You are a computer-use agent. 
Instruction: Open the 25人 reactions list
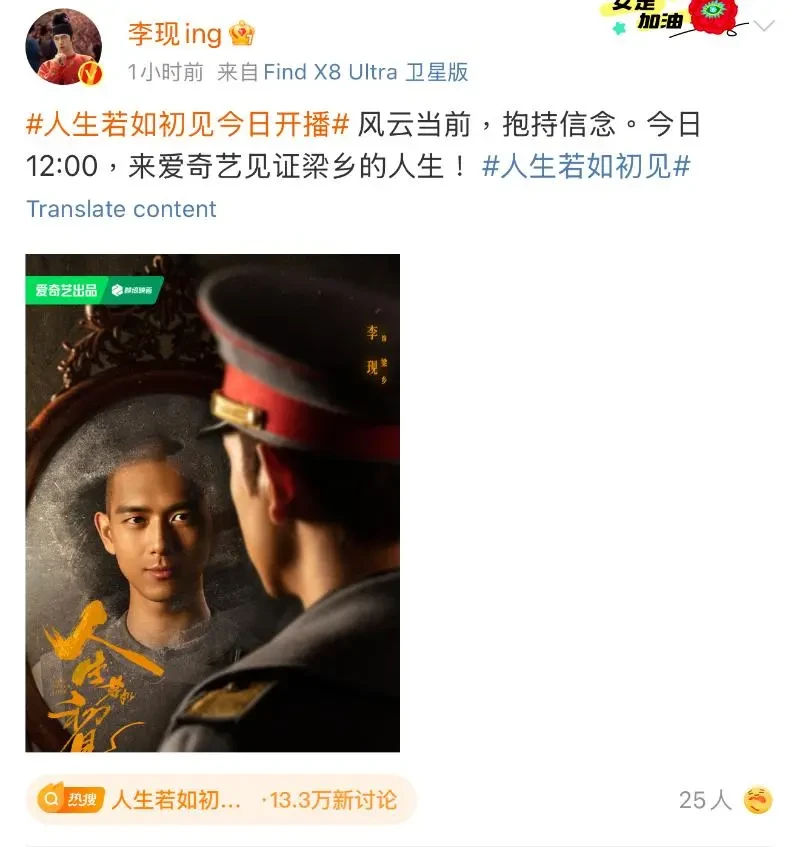pyautogui.click(x=705, y=800)
